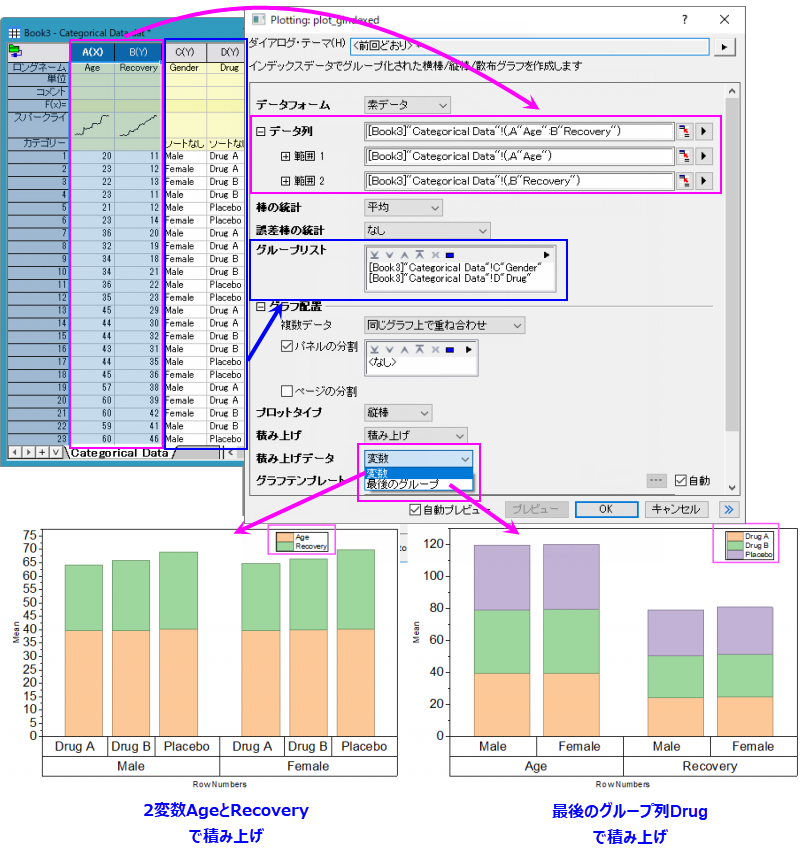Viewport: 800px width, 852px height.
Task: Open add-column arrow in パネルの分割 list
Action: click(468, 350)
